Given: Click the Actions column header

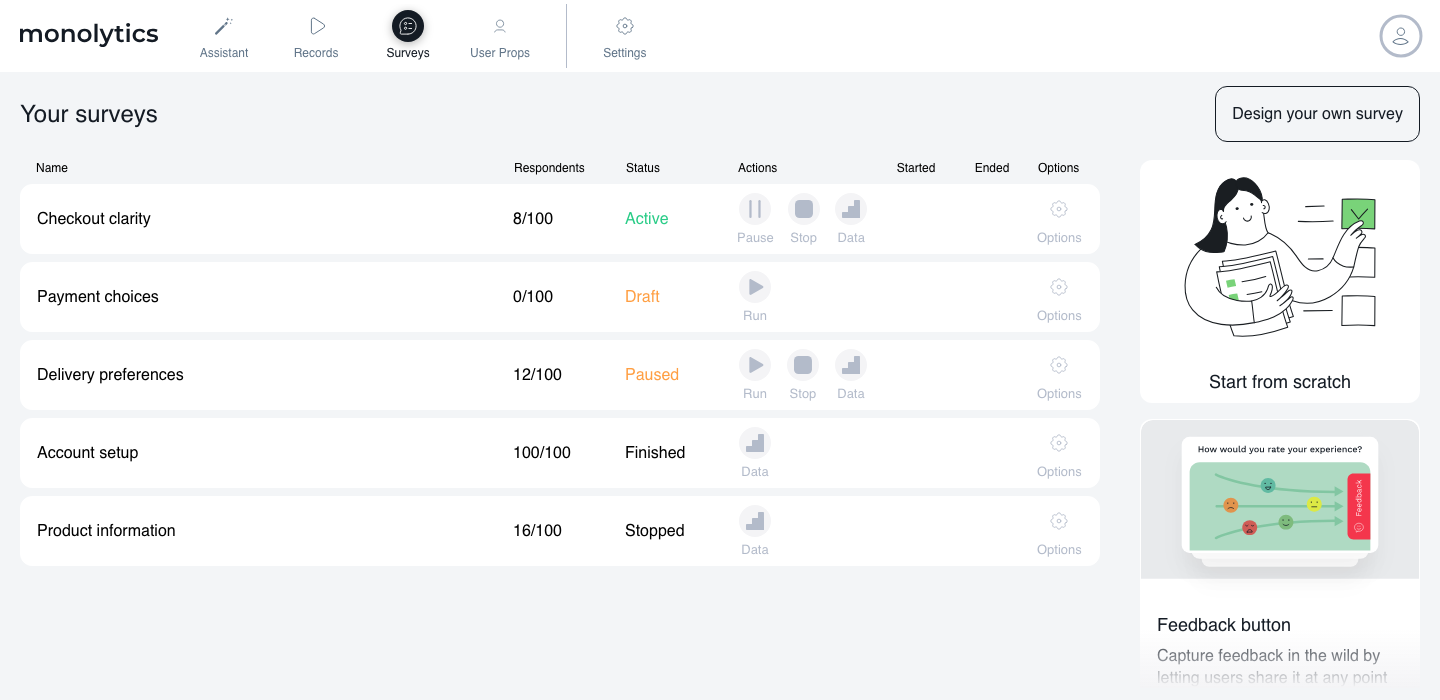Looking at the screenshot, I should click(x=757, y=168).
